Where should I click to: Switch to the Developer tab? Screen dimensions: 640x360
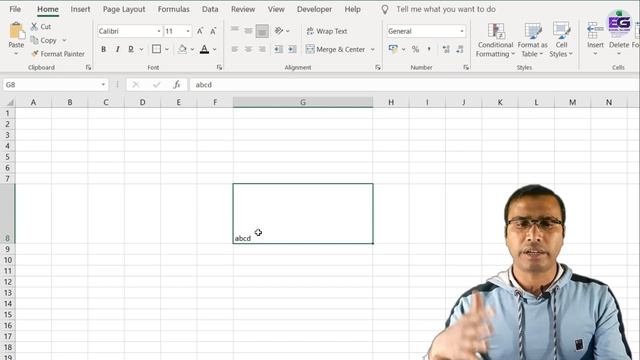(314, 9)
